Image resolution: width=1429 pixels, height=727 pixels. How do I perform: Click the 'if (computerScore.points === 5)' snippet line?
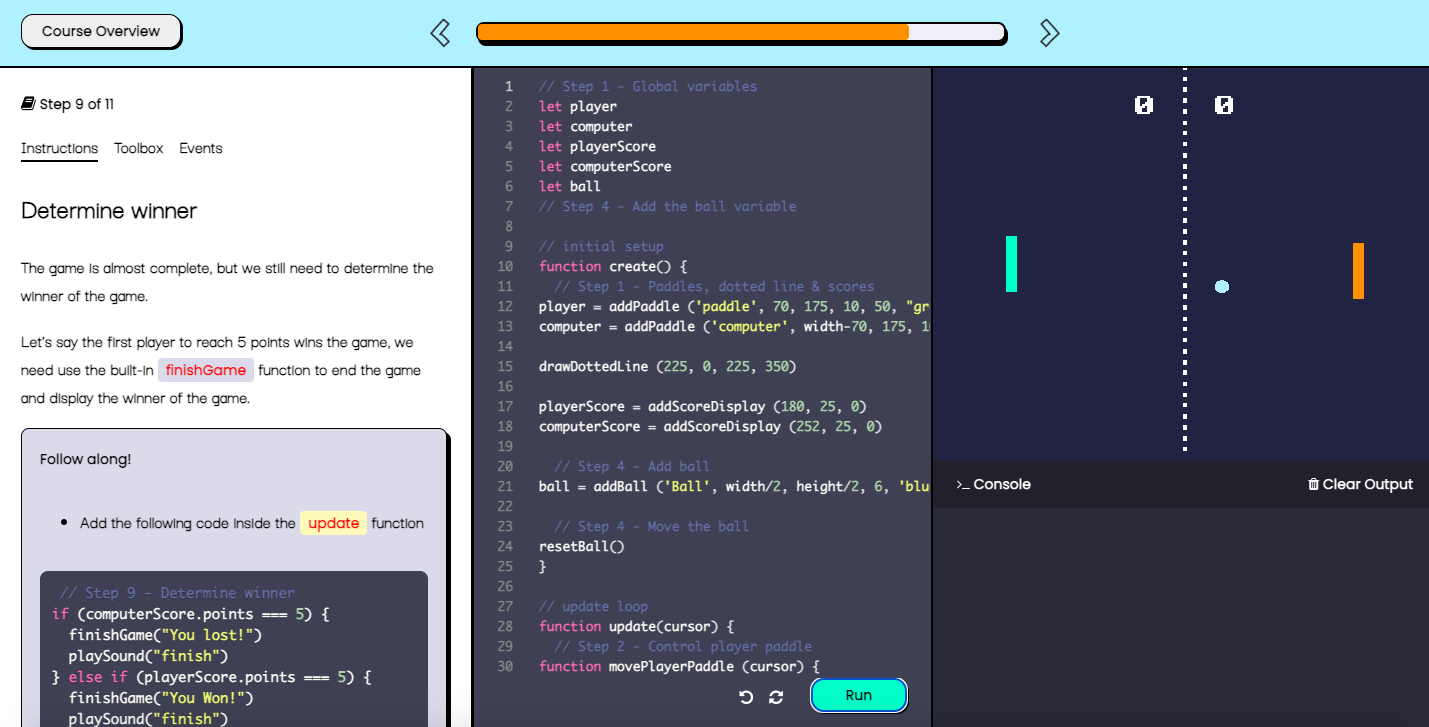(x=191, y=614)
